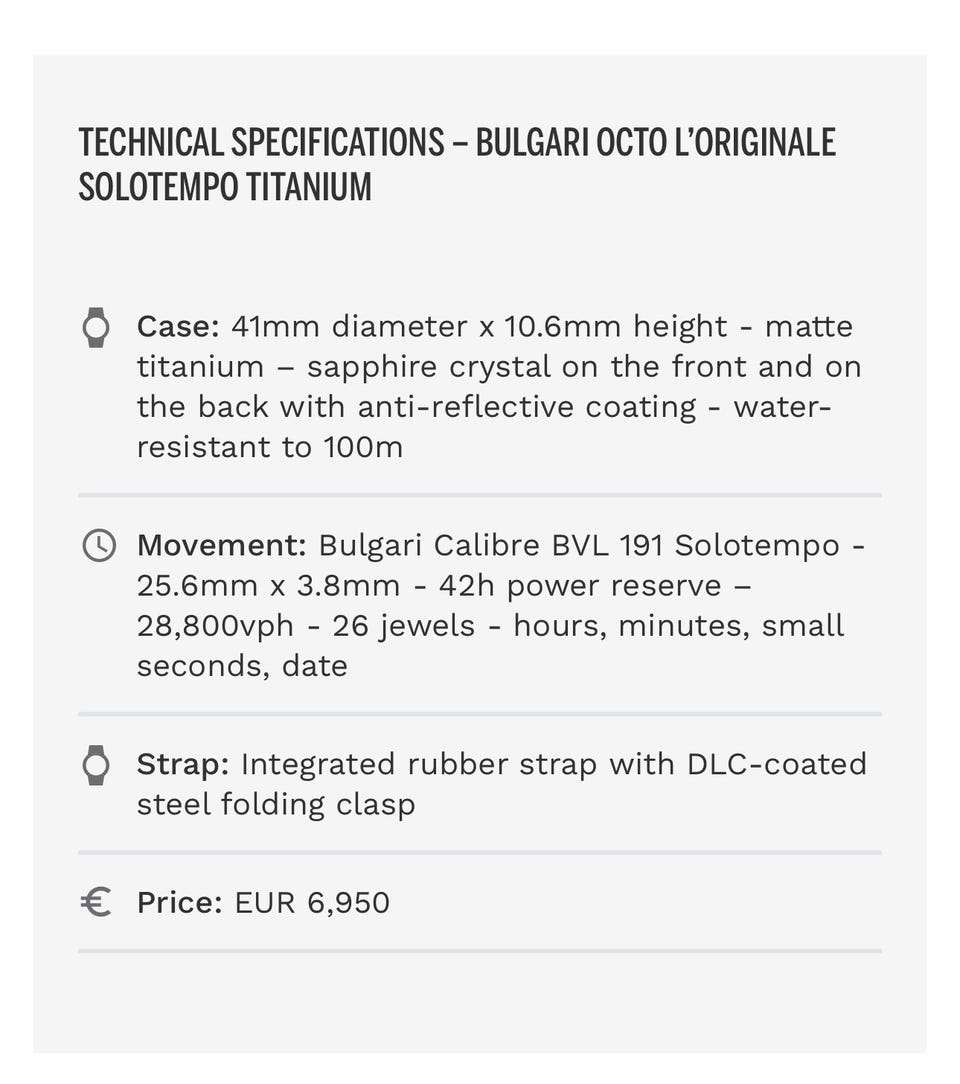Click the watch icon beside Case
Image resolution: width=960 pixels, height=1084 pixels.
pyautogui.click(x=95, y=327)
